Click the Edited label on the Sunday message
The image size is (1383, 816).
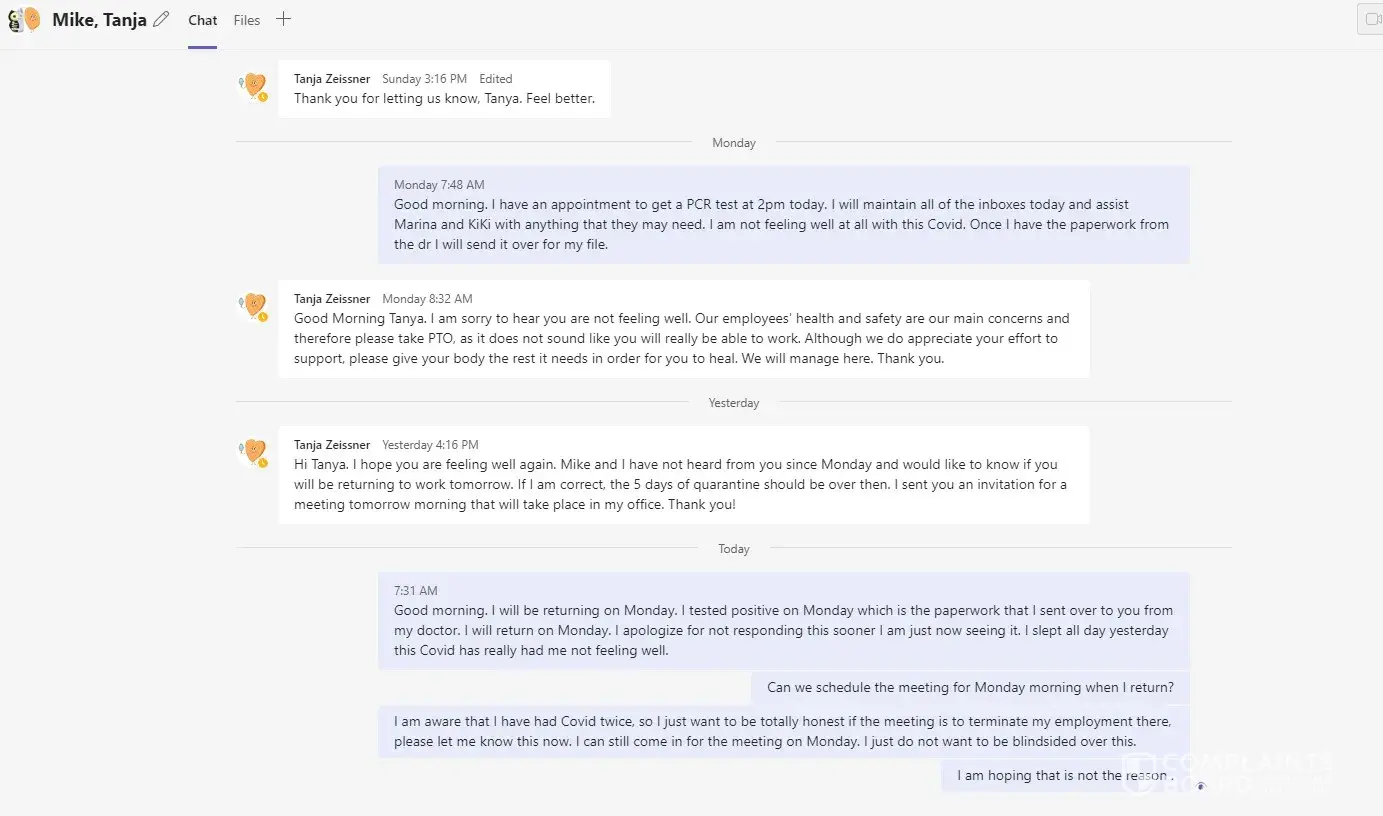coord(496,79)
